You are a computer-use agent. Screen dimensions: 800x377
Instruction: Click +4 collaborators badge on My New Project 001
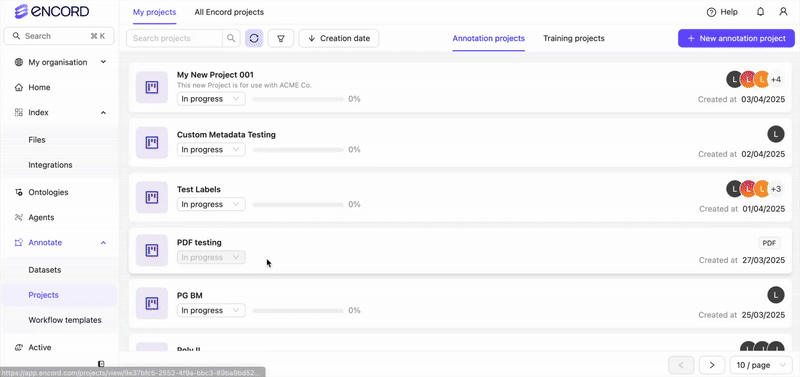click(x=776, y=80)
